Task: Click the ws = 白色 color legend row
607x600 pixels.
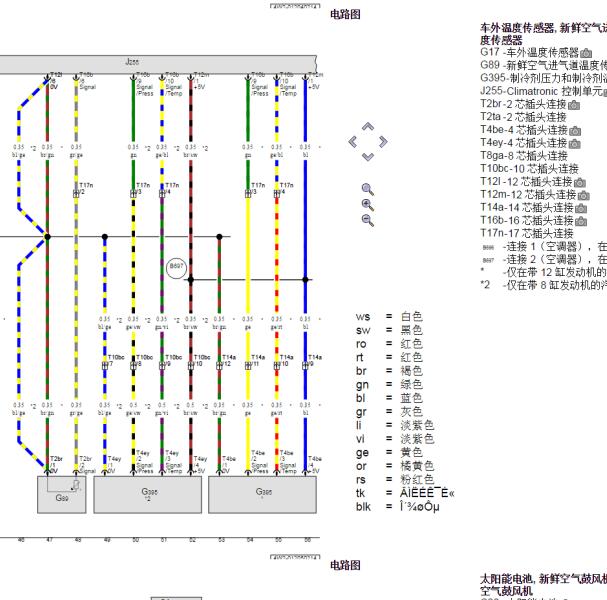Action: pyautogui.click(x=389, y=317)
